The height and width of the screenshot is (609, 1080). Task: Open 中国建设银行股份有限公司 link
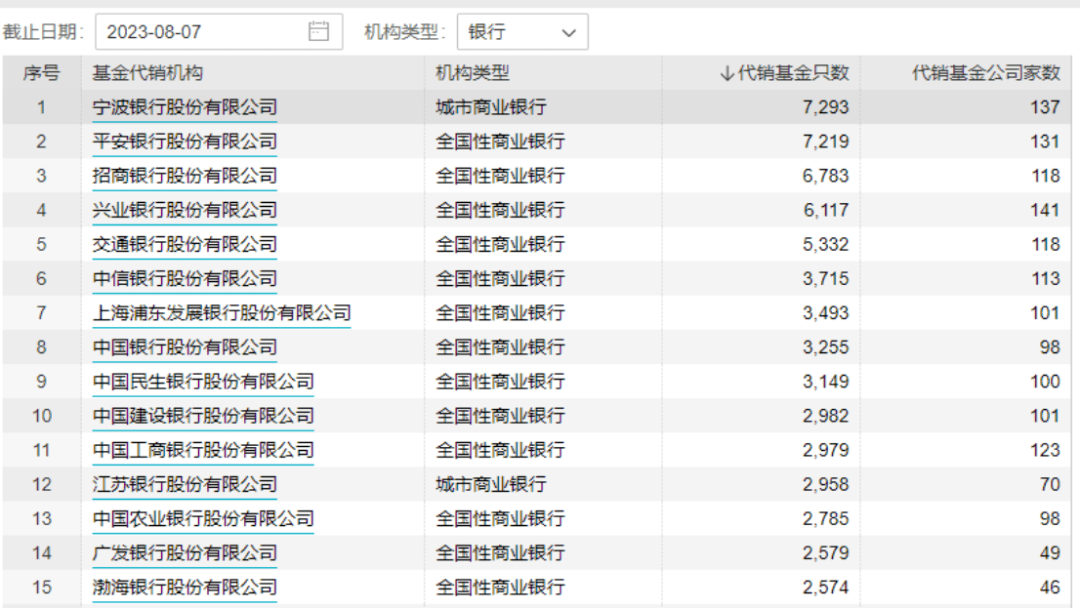pyautogui.click(x=203, y=416)
